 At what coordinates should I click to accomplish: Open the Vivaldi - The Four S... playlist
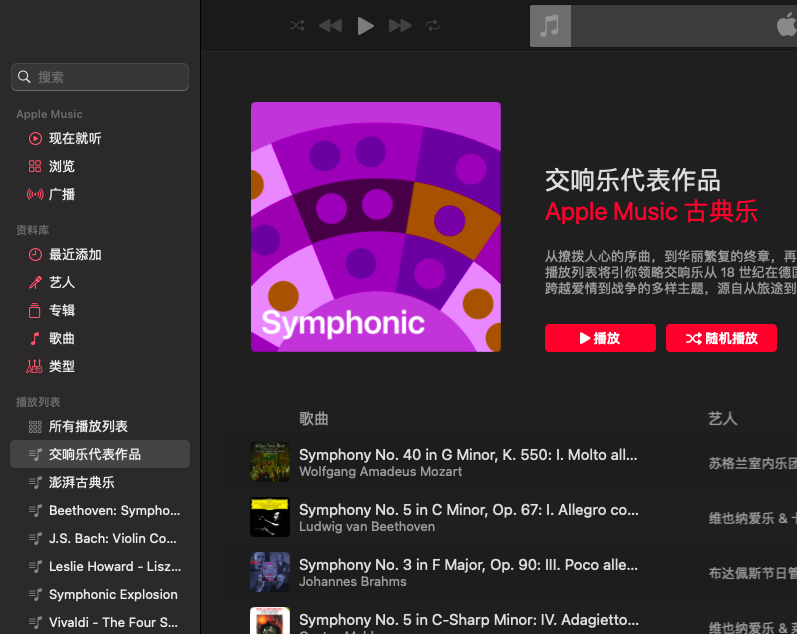click(100, 622)
